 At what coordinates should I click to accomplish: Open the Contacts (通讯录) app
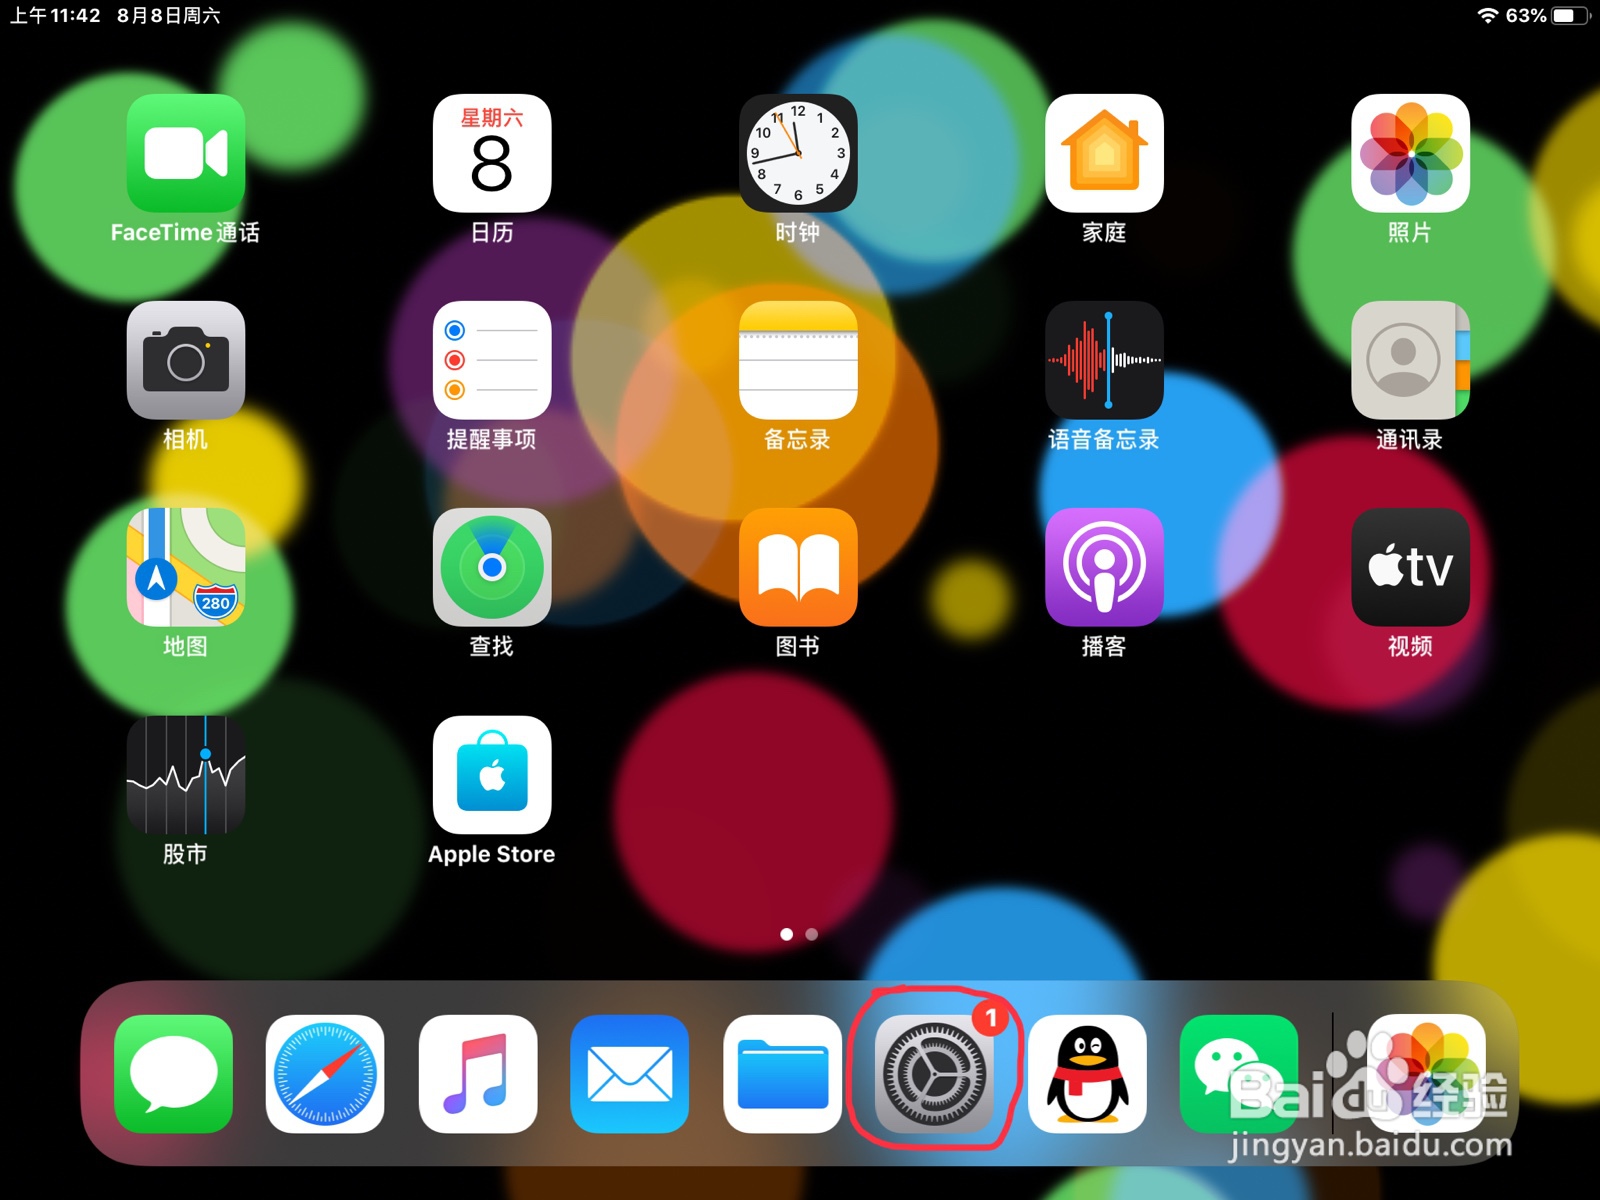tap(1410, 360)
